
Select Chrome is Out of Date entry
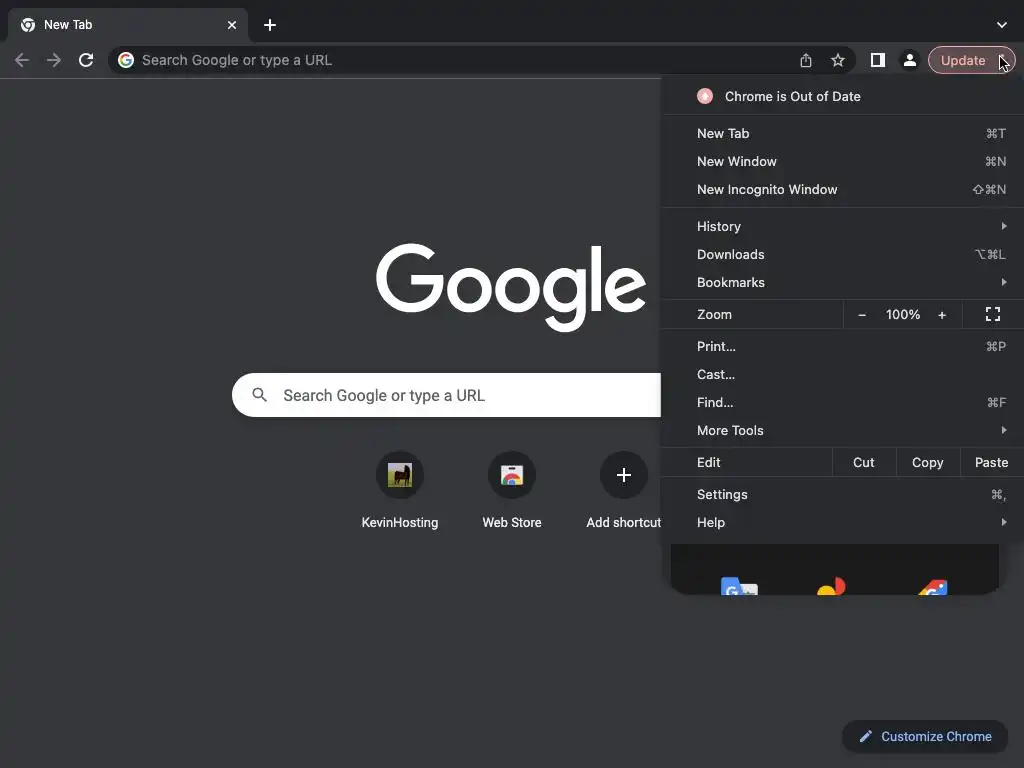click(x=842, y=97)
